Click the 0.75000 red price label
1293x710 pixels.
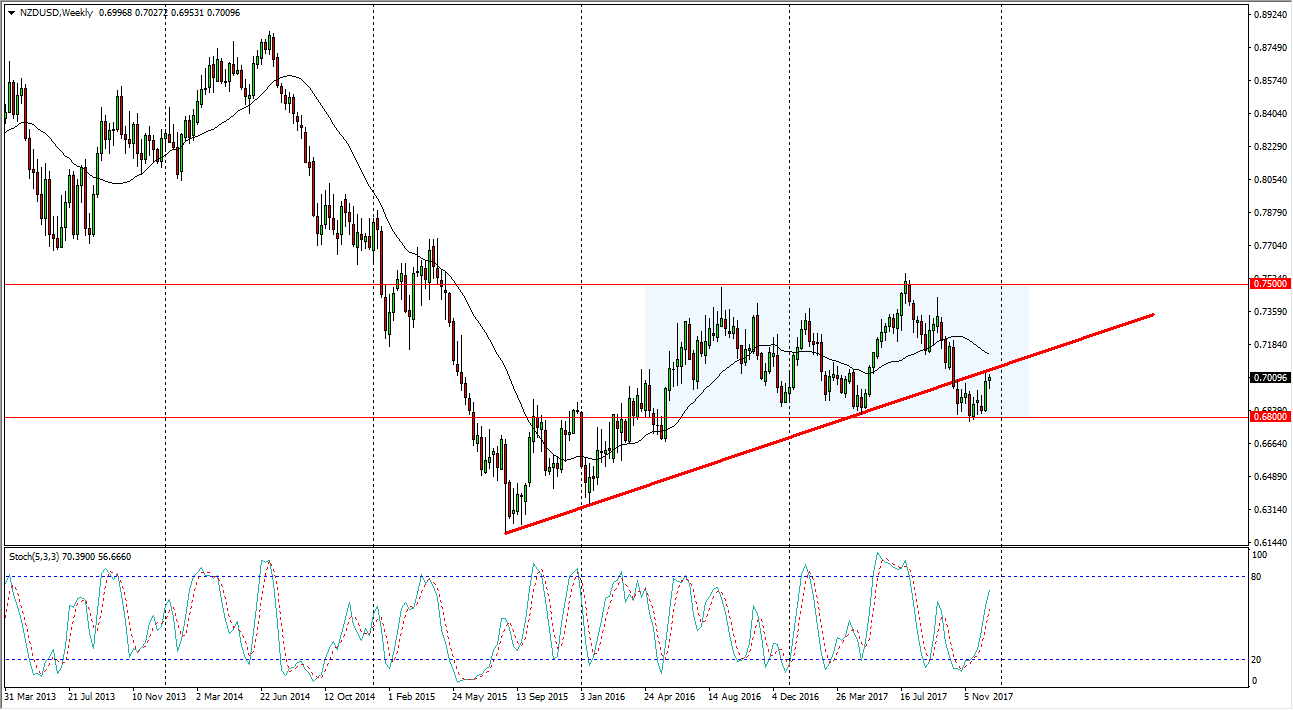click(x=1268, y=284)
